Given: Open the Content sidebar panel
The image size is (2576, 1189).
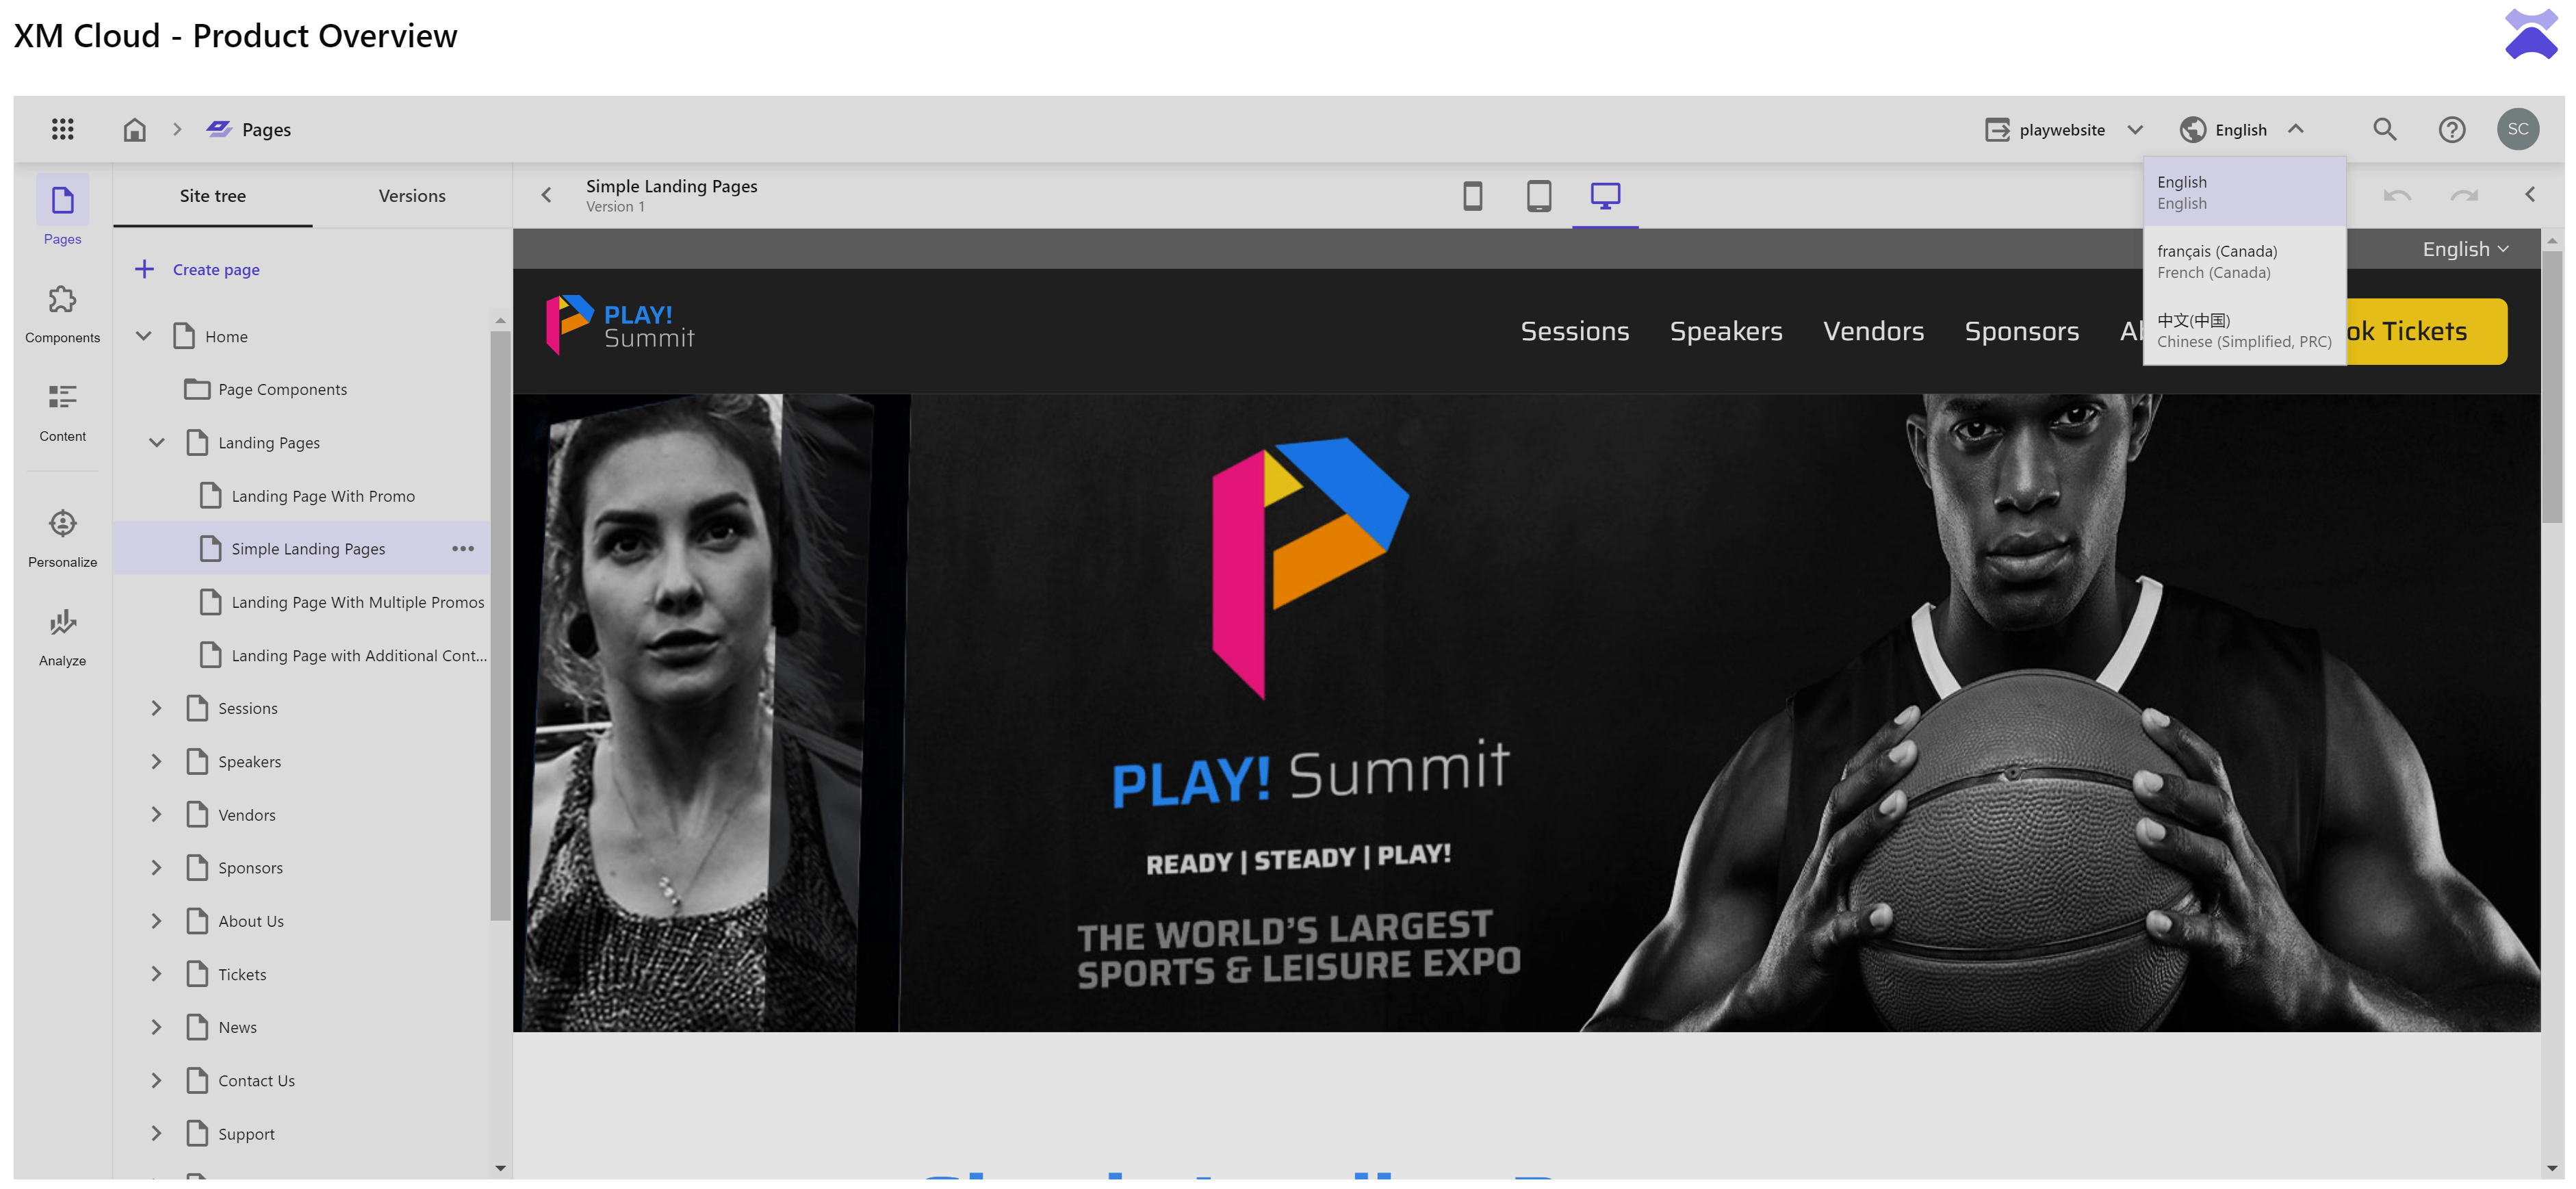Looking at the screenshot, I should tap(62, 412).
